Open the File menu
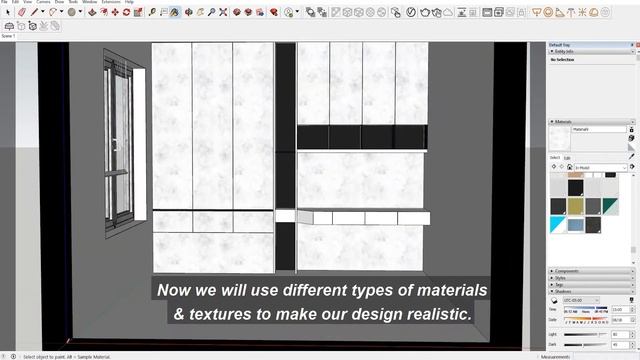 [x=4, y=2]
